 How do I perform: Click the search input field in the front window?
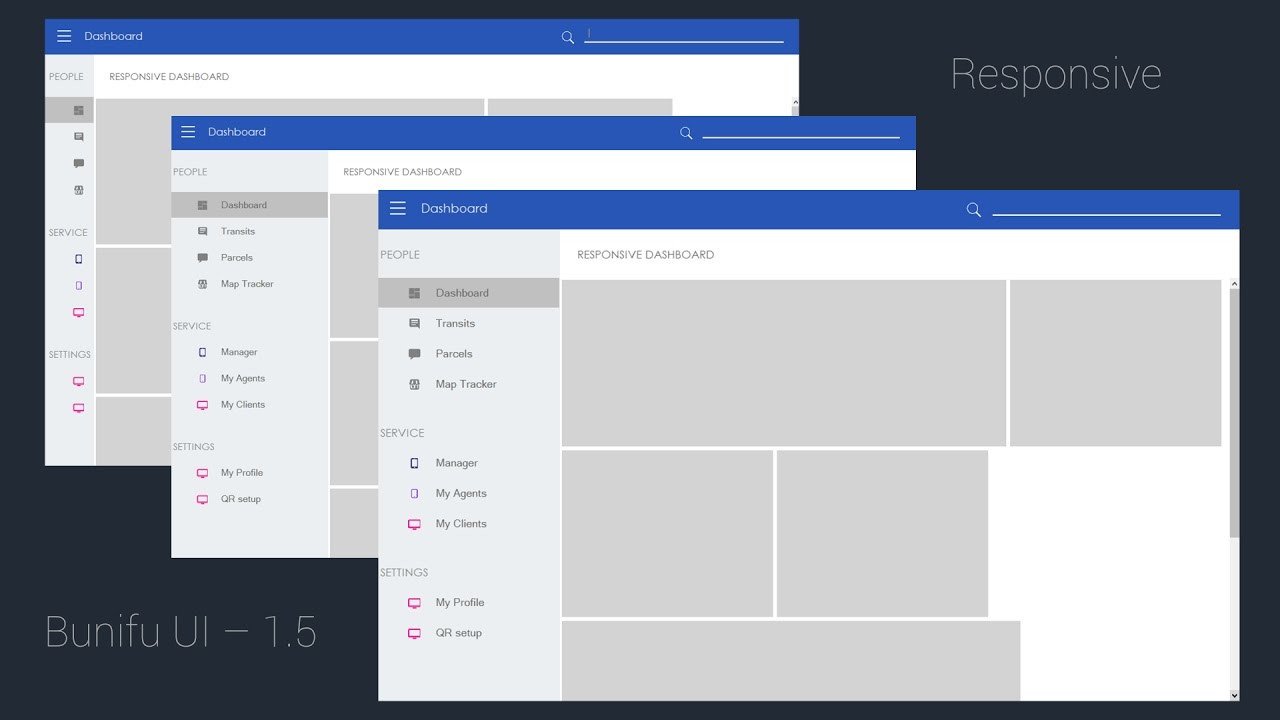coord(1106,207)
